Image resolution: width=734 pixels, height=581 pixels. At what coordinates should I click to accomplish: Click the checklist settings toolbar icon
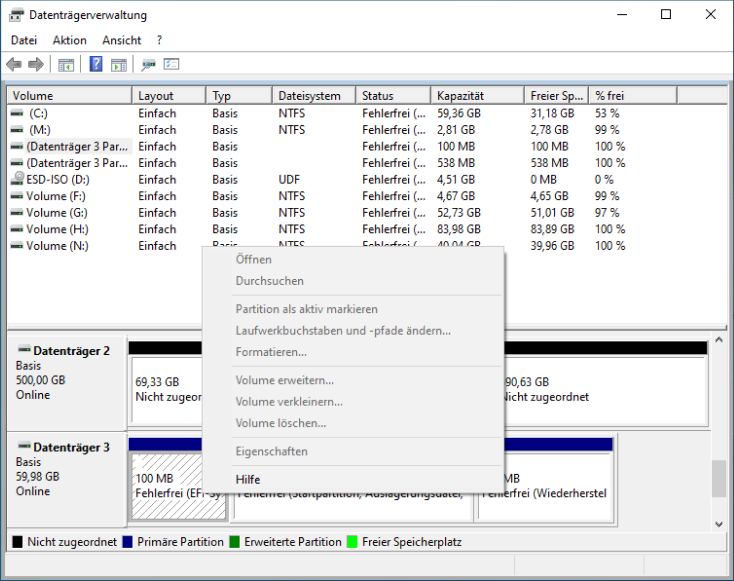(x=171, y=64)
